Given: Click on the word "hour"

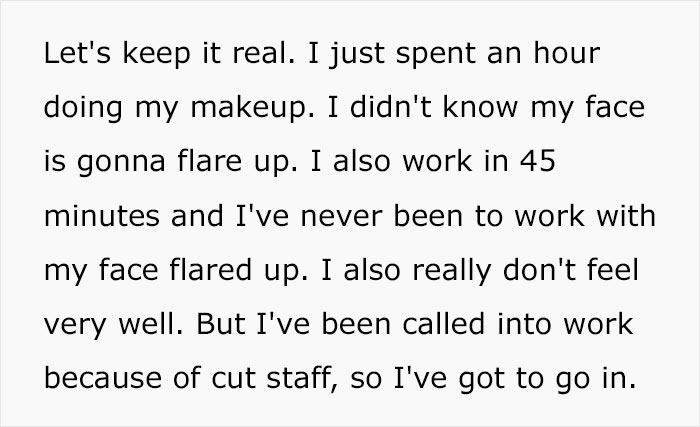Looking at the screenshot, I should click(x=573, y=51).
